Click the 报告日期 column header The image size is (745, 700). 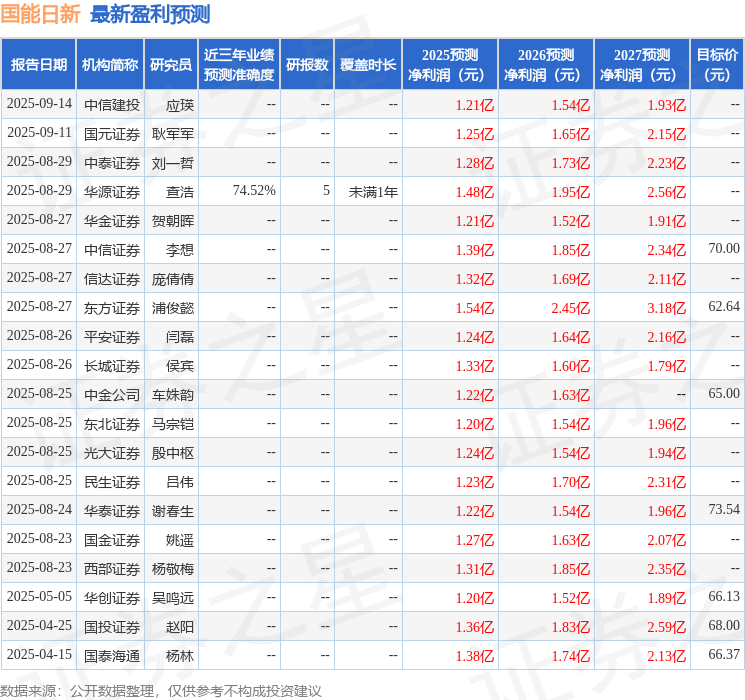(38, 64)
